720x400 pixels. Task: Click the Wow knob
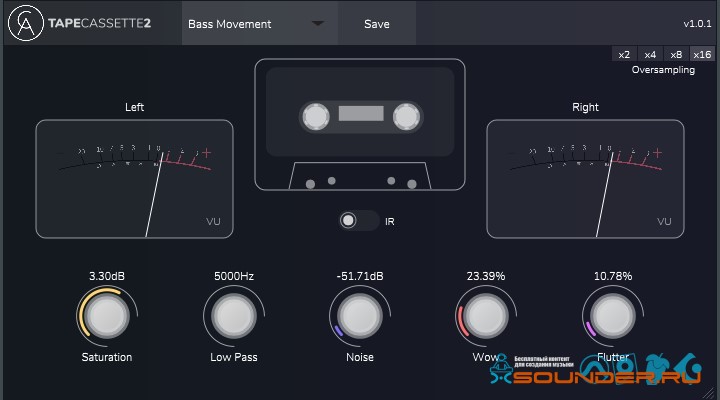(x=486, y=316)
